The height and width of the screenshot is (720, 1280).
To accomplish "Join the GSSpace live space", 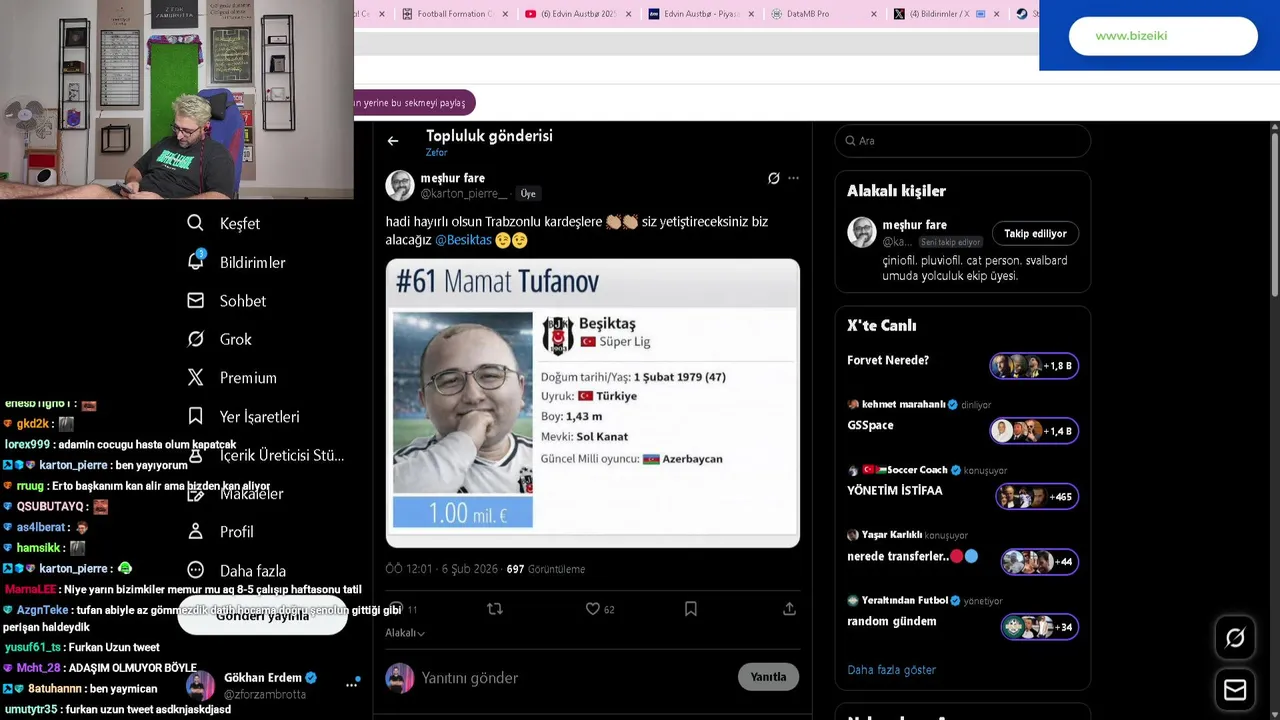I will pyautogui.click(x=870, y=425).
